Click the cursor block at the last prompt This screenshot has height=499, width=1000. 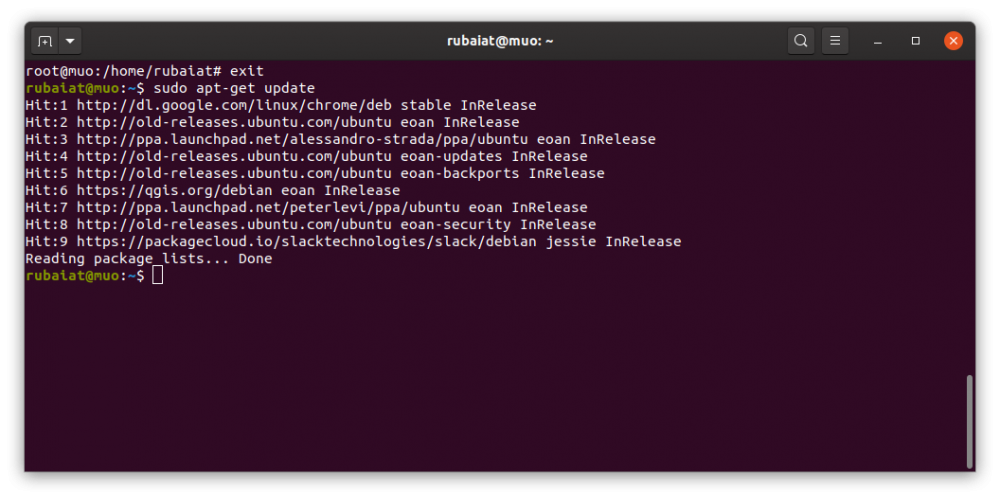[x=158, y=275]
